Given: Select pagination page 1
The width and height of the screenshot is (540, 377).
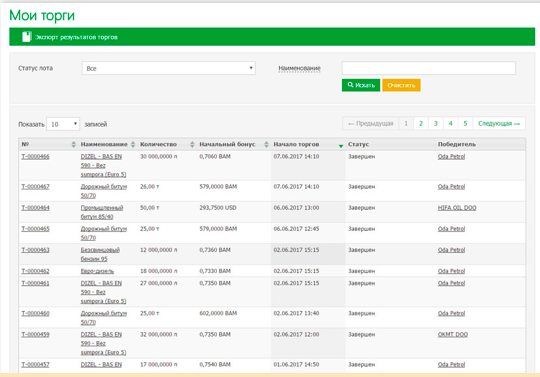Looking at the screenshot, I should coord(406,123).
